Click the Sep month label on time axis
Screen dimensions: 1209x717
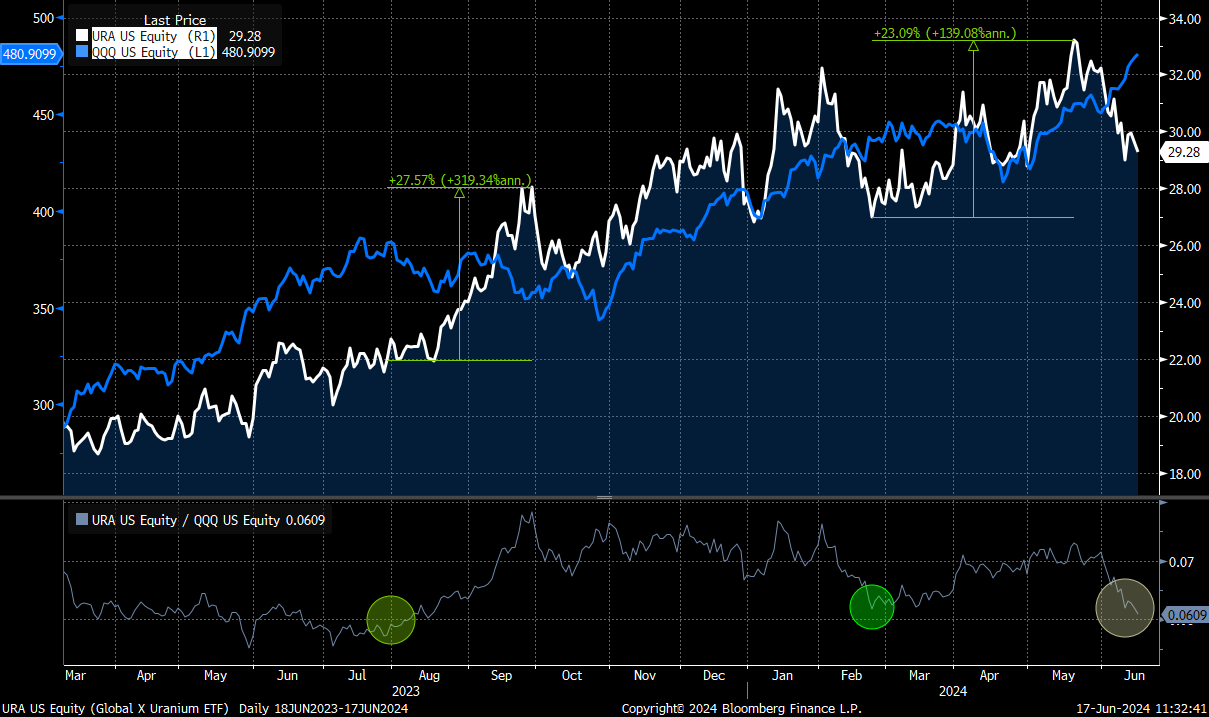502,676
